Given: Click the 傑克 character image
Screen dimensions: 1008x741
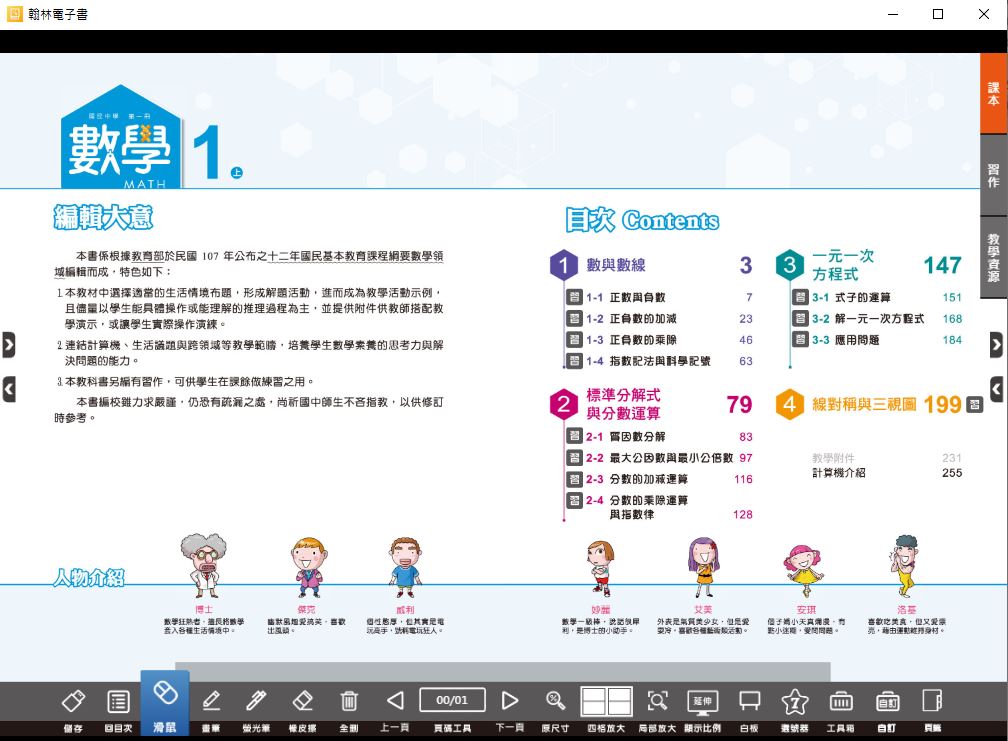Looking at the screenshot, I should [309, 567].
